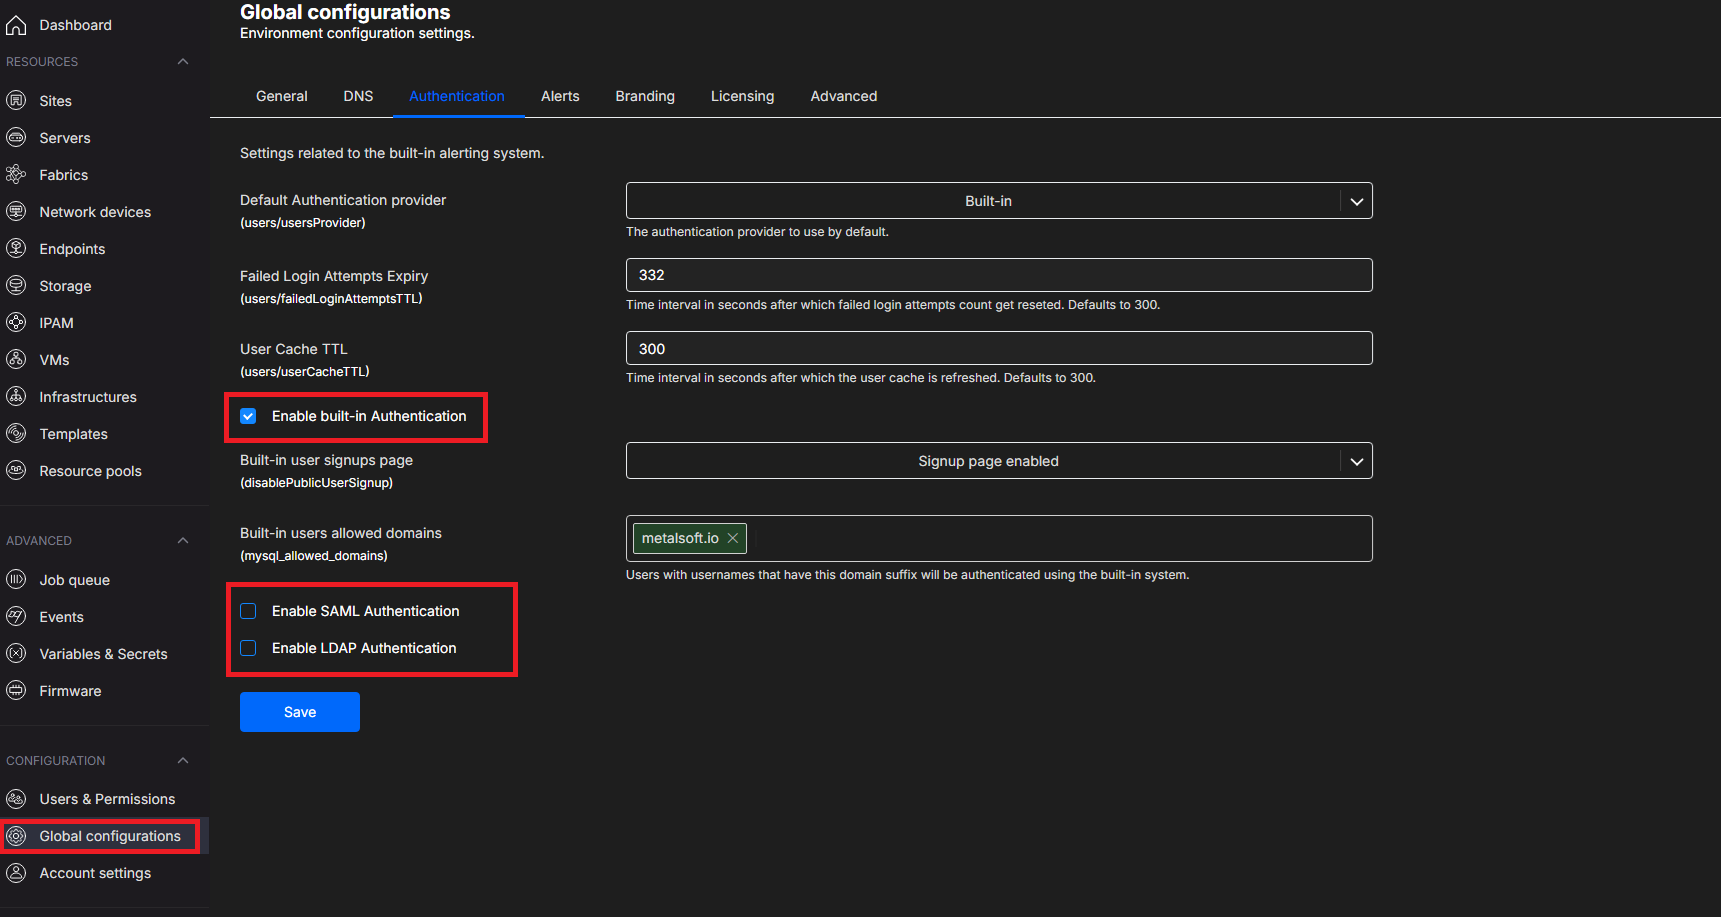Tick the Enable LDAP Authentication checkbox

coord(248,648)
